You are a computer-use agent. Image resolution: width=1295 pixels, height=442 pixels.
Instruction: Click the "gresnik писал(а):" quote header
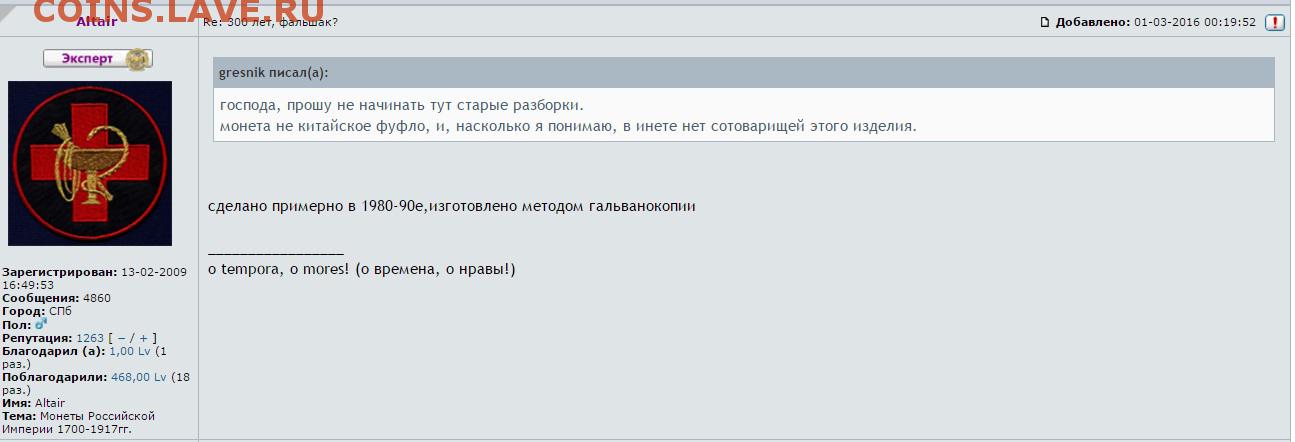[273, 73]
